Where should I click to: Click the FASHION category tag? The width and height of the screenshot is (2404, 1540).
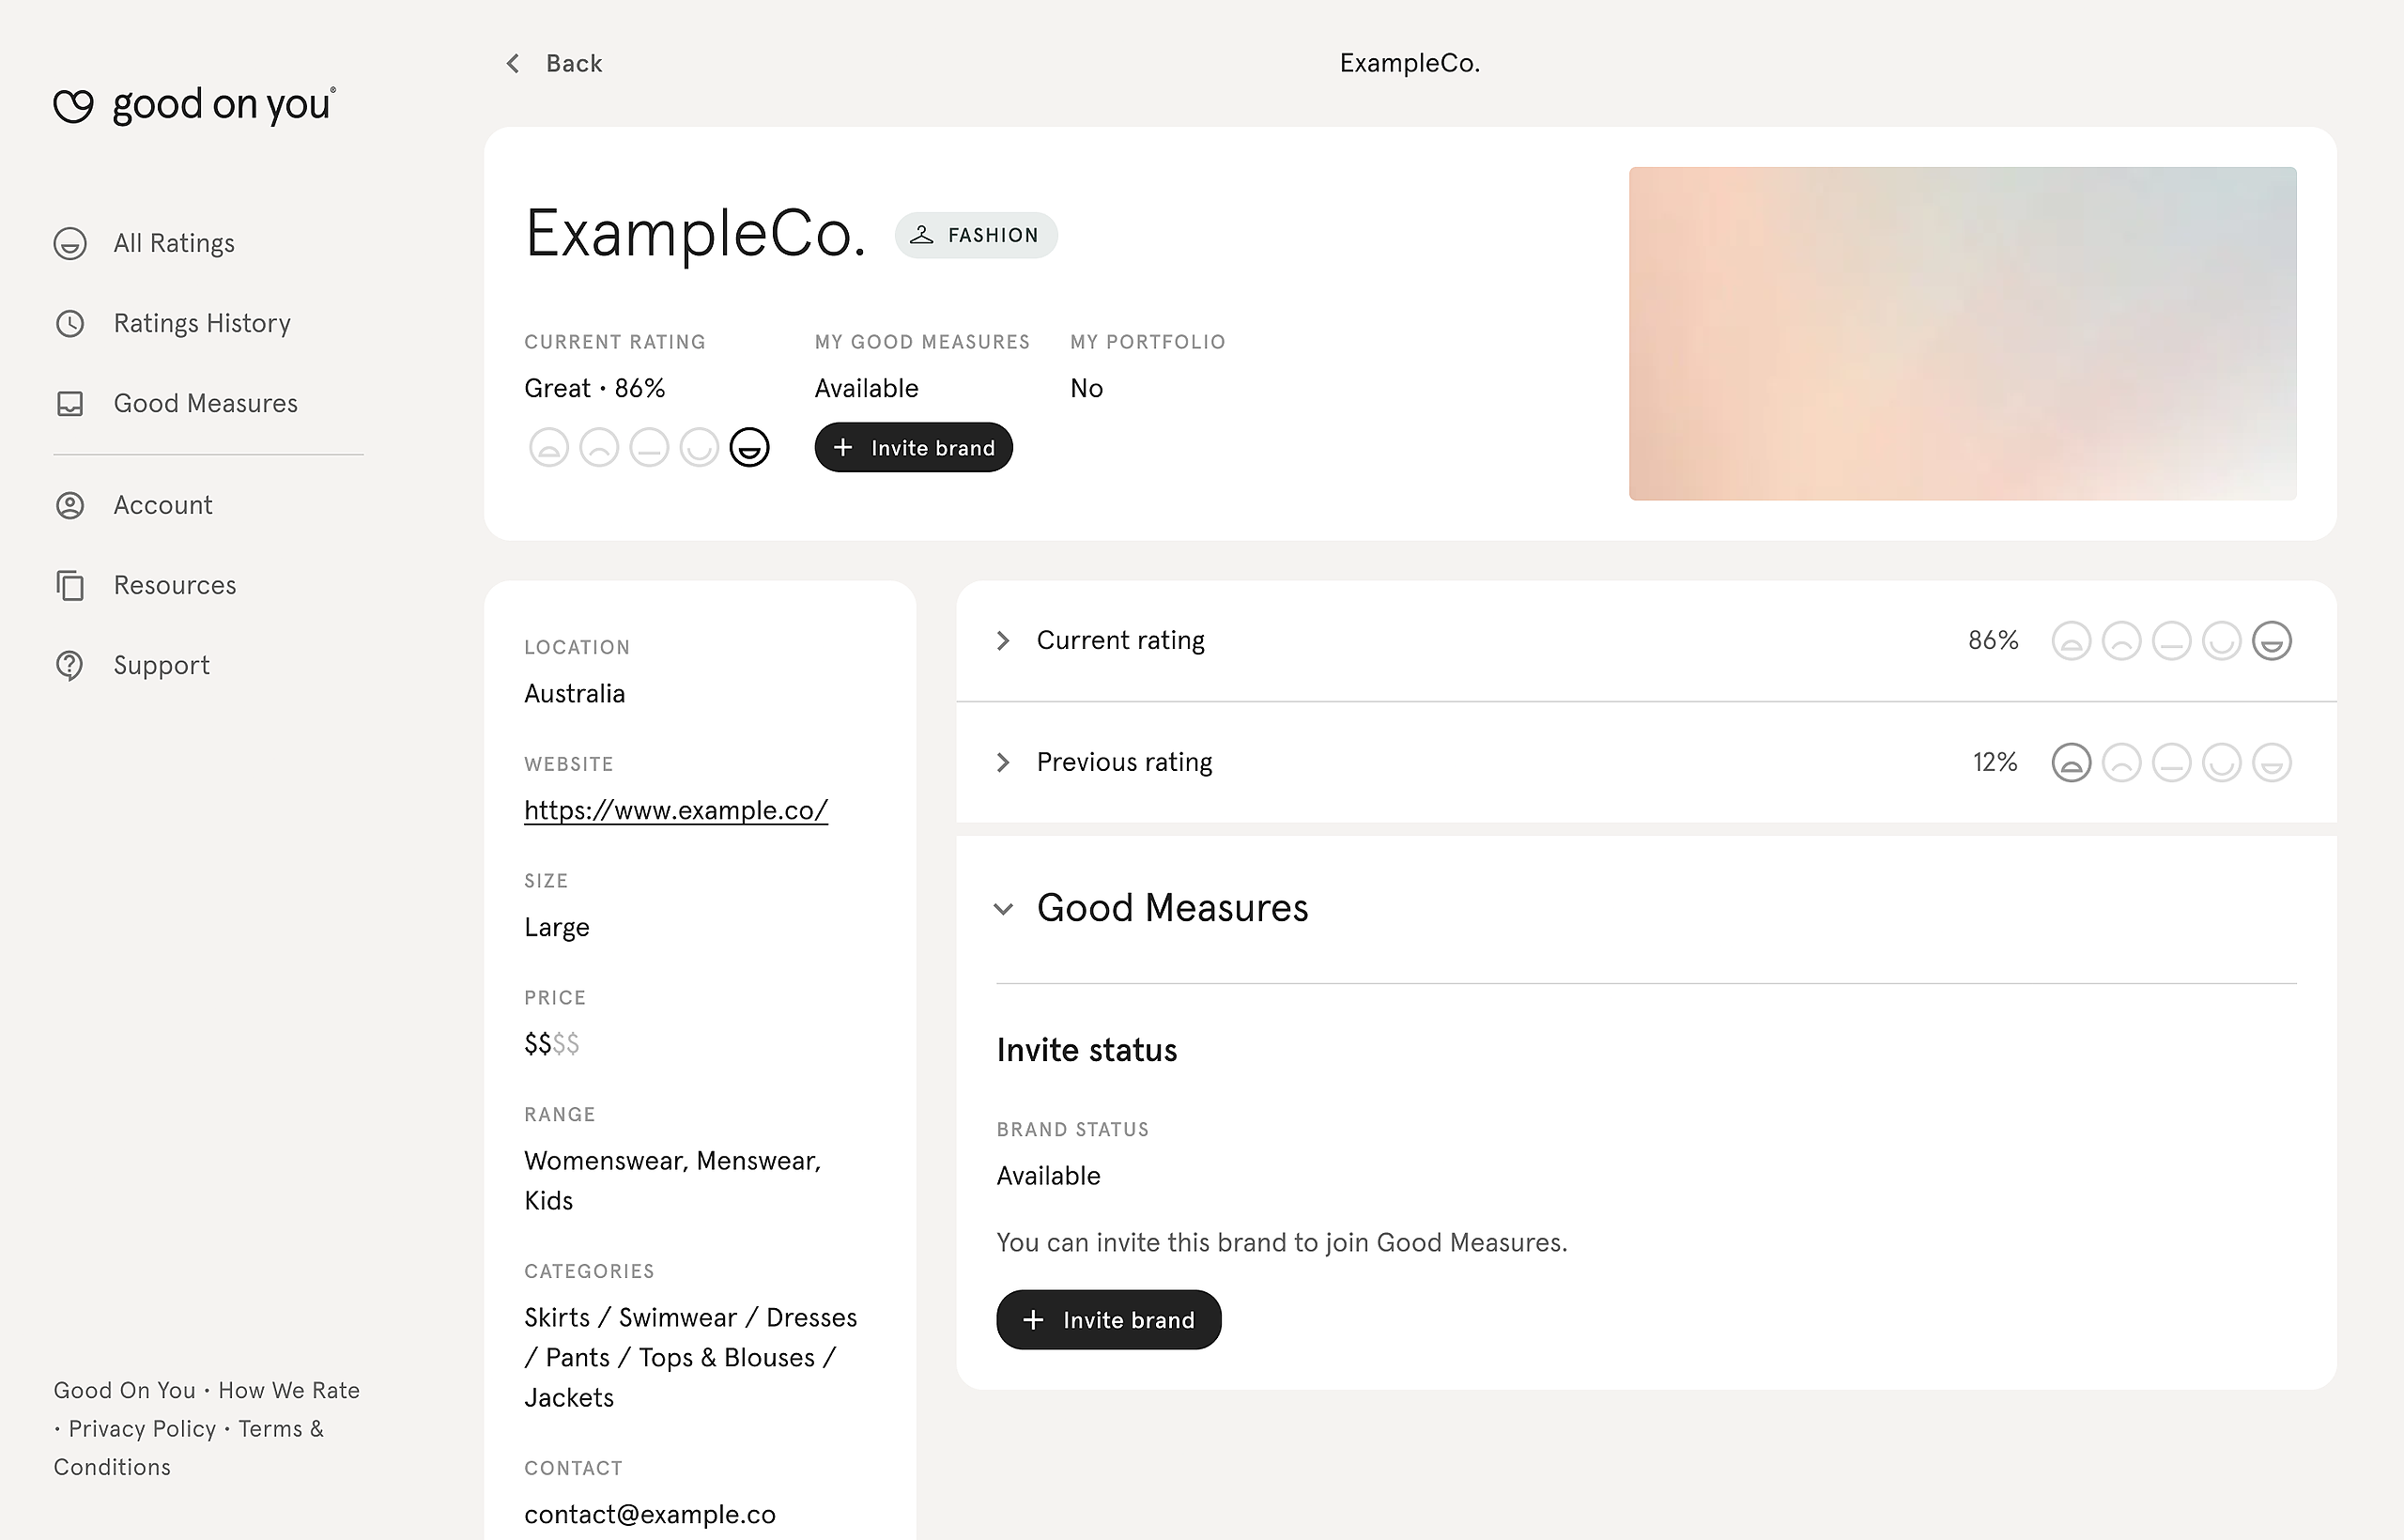pos(976,235)
